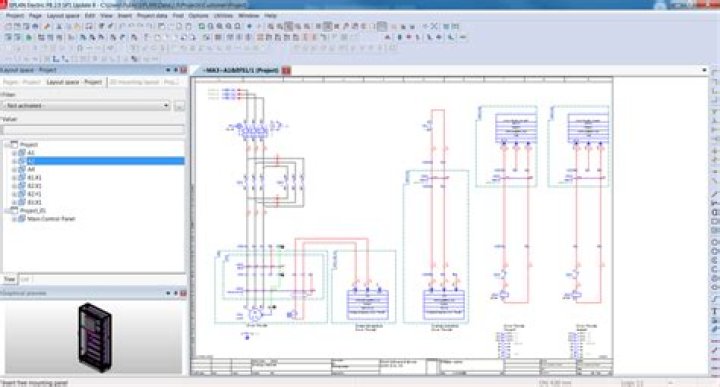
Task: Click the Logic 1:1 status bar entry
Action: tap(631, 382)
